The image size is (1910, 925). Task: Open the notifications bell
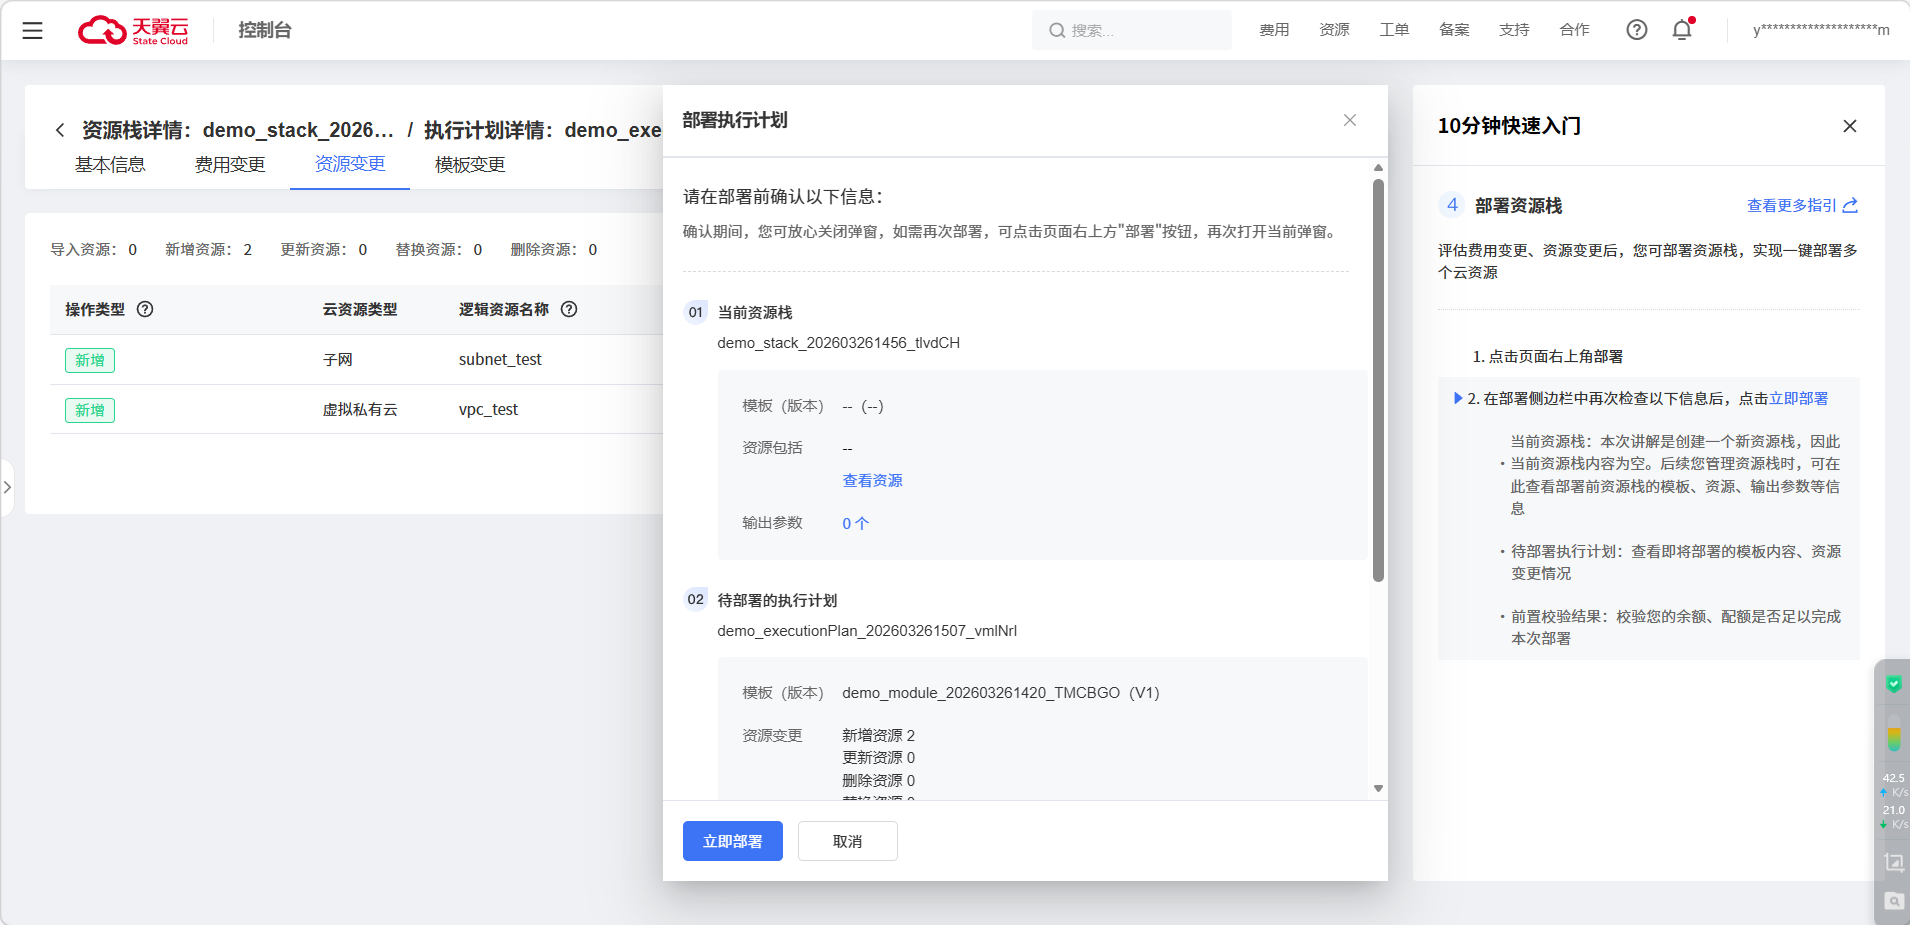[x=1682, y=30]
